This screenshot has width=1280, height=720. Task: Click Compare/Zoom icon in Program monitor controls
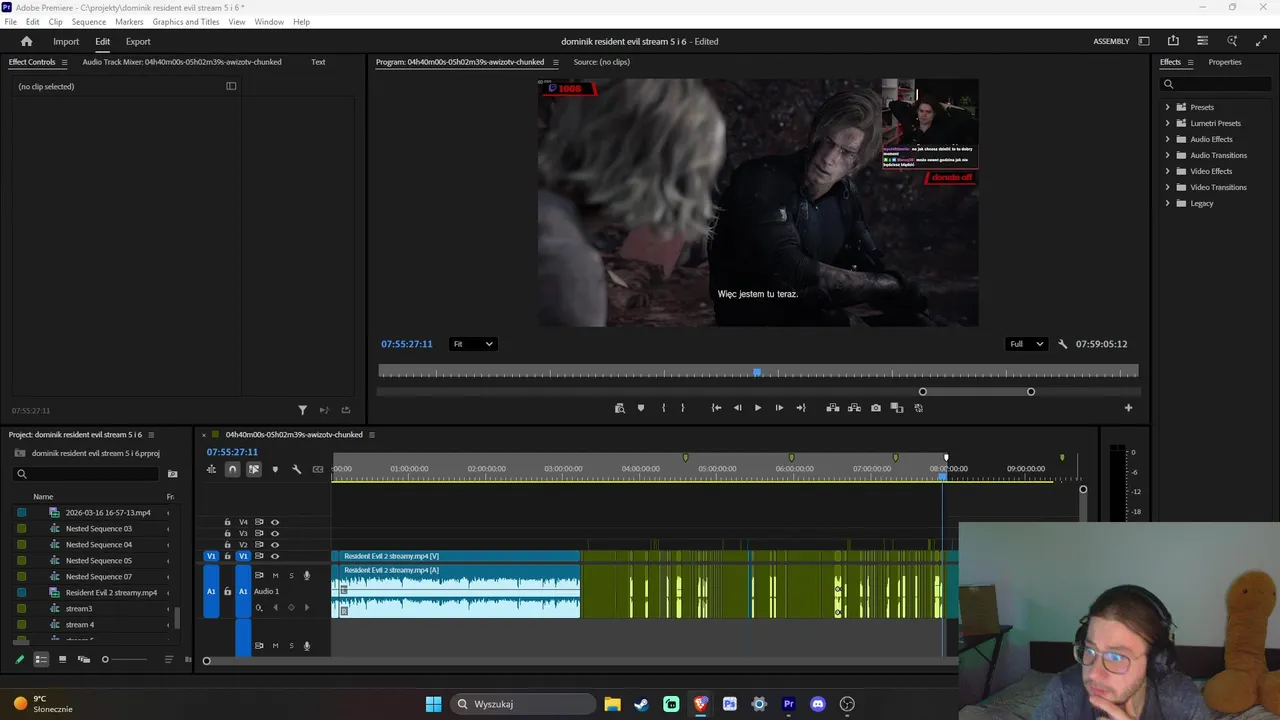point(619,408)
